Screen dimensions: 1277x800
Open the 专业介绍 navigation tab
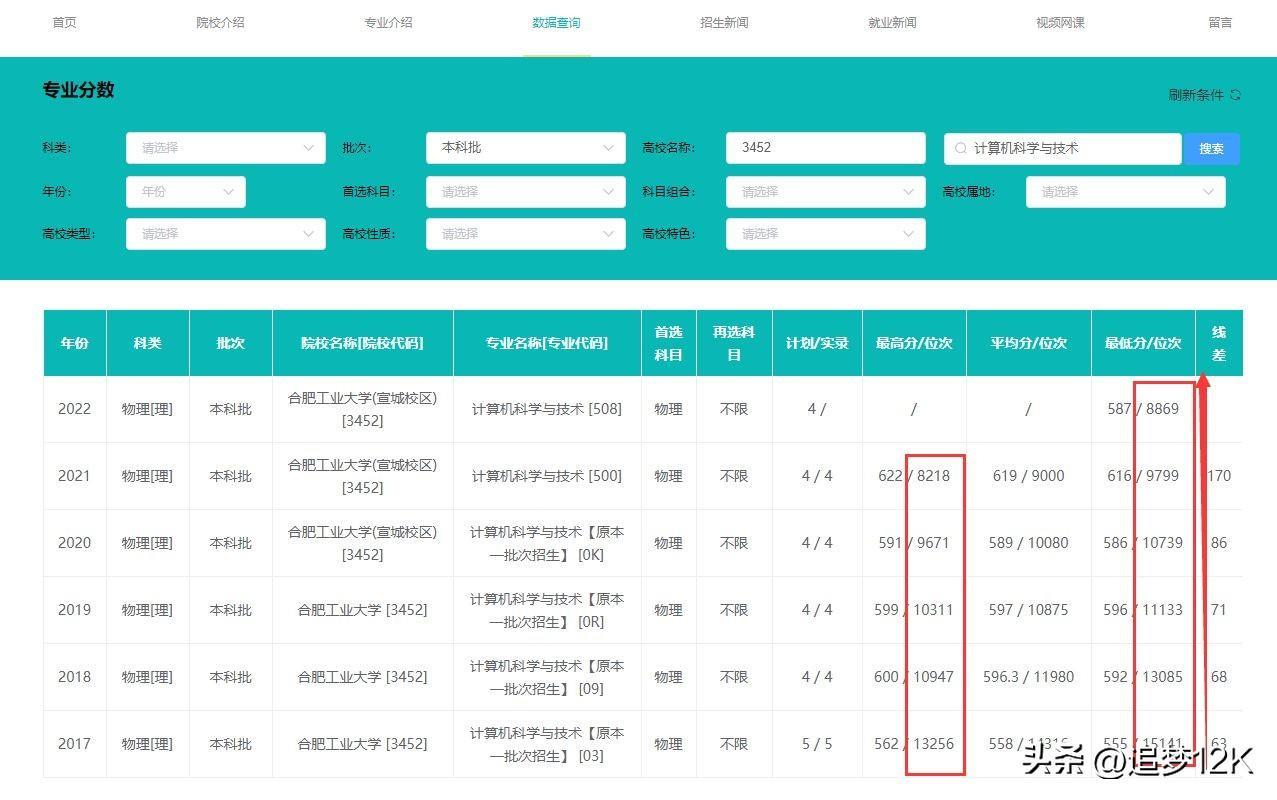pos(388,23)
